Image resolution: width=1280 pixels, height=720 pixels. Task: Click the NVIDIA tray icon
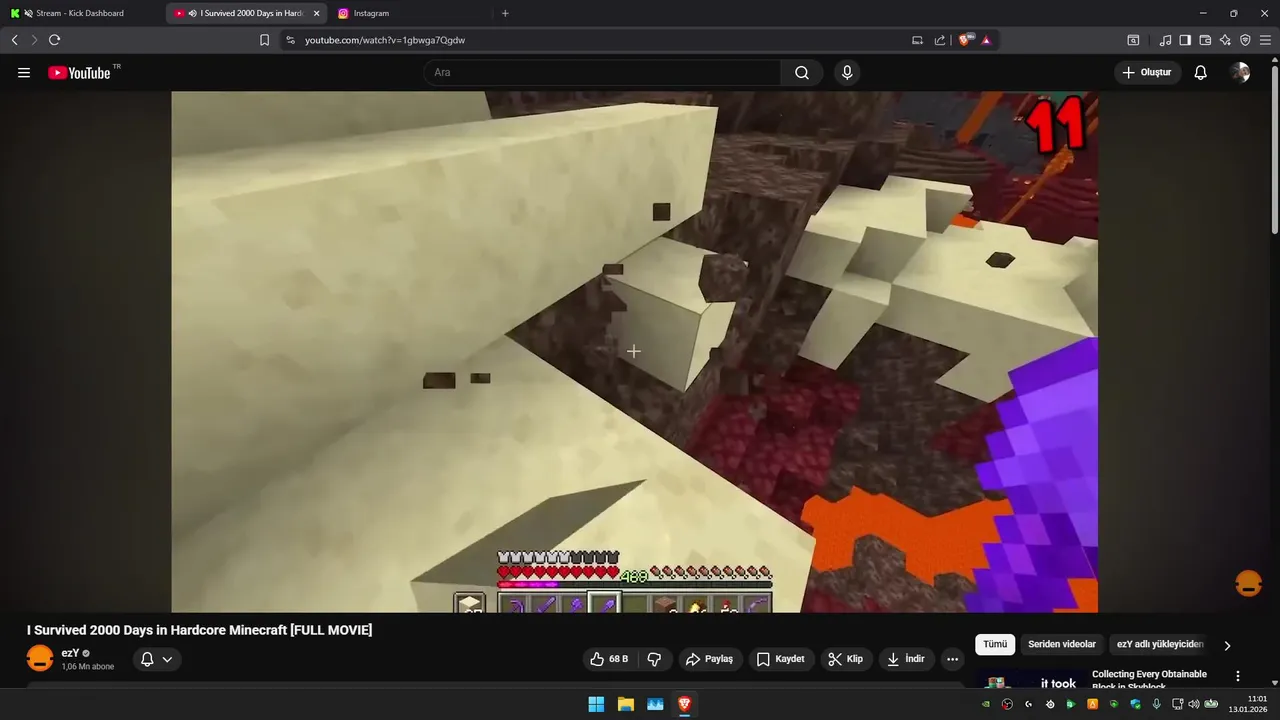pos(986,704)
